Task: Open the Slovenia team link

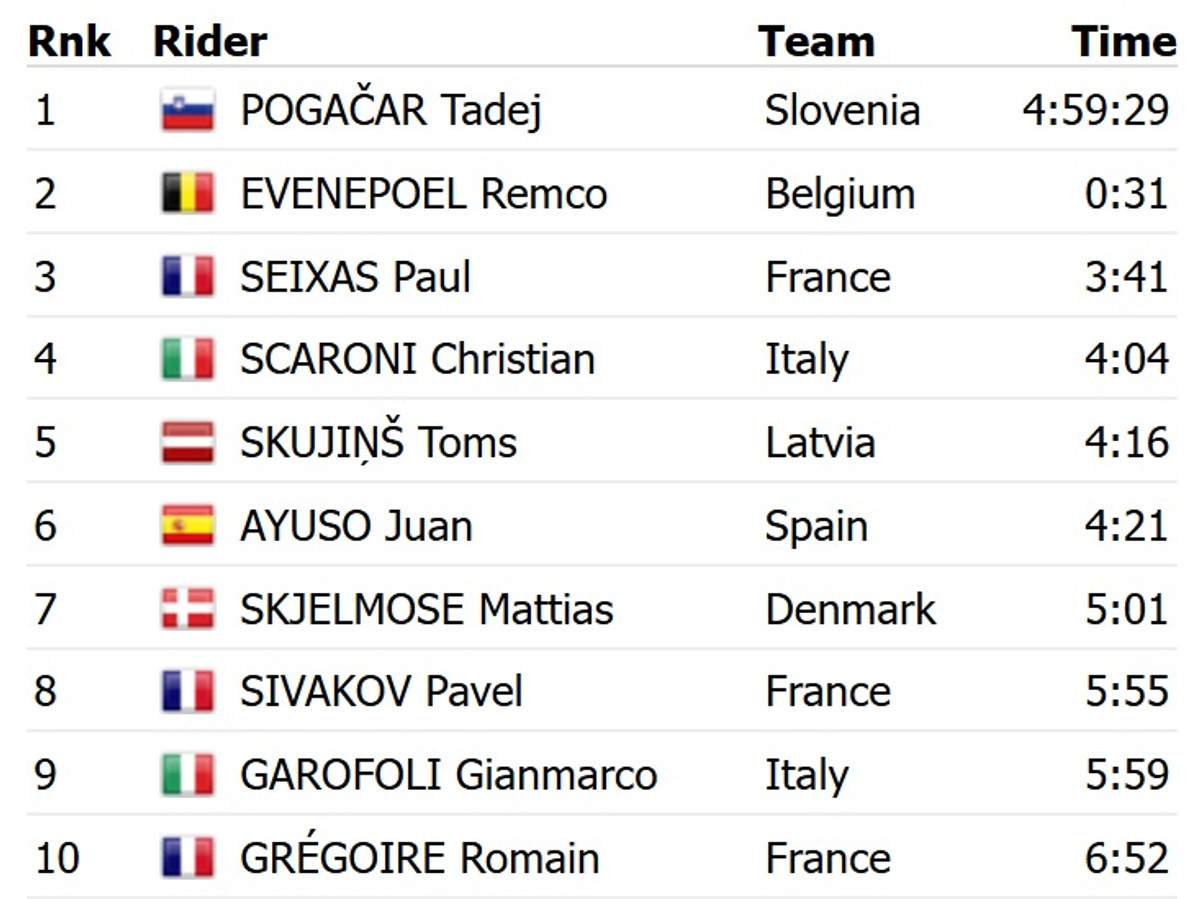Action: 842,110
